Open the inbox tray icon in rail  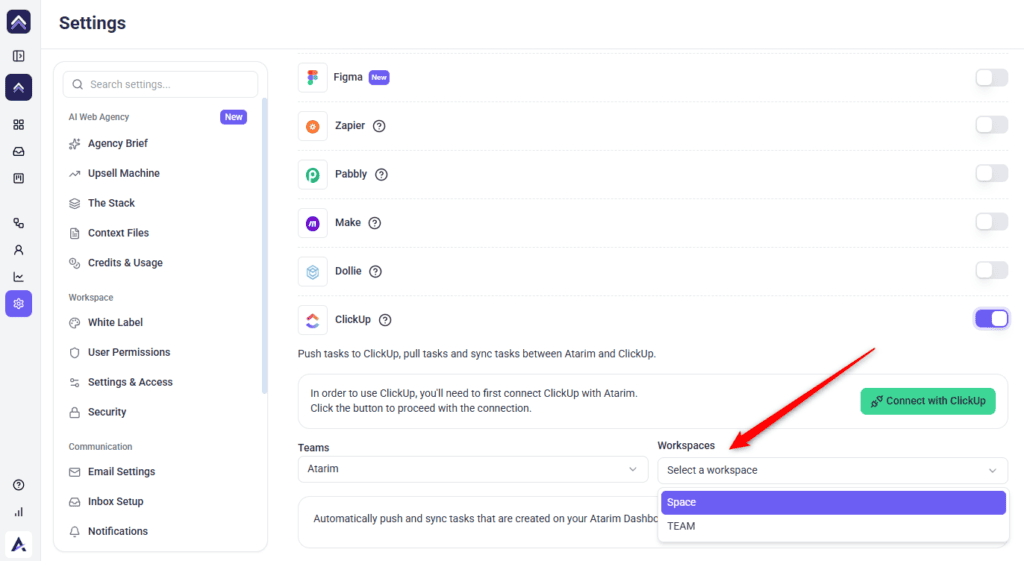[x=18, y=152]
